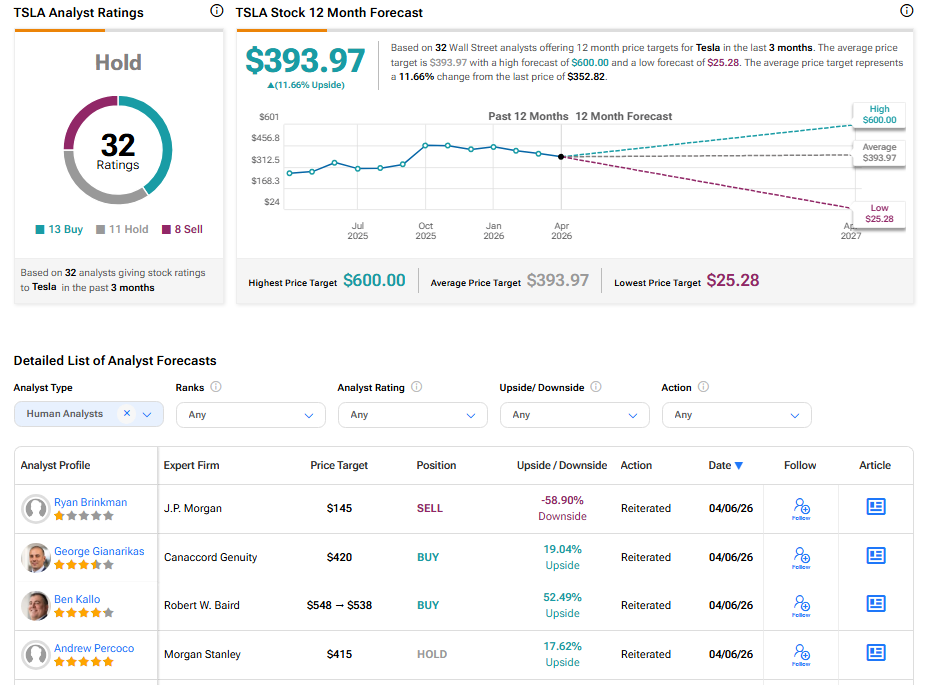Open George Gianarikas profile link
This screenshot has height=685, width=927.
coord(99,551)
